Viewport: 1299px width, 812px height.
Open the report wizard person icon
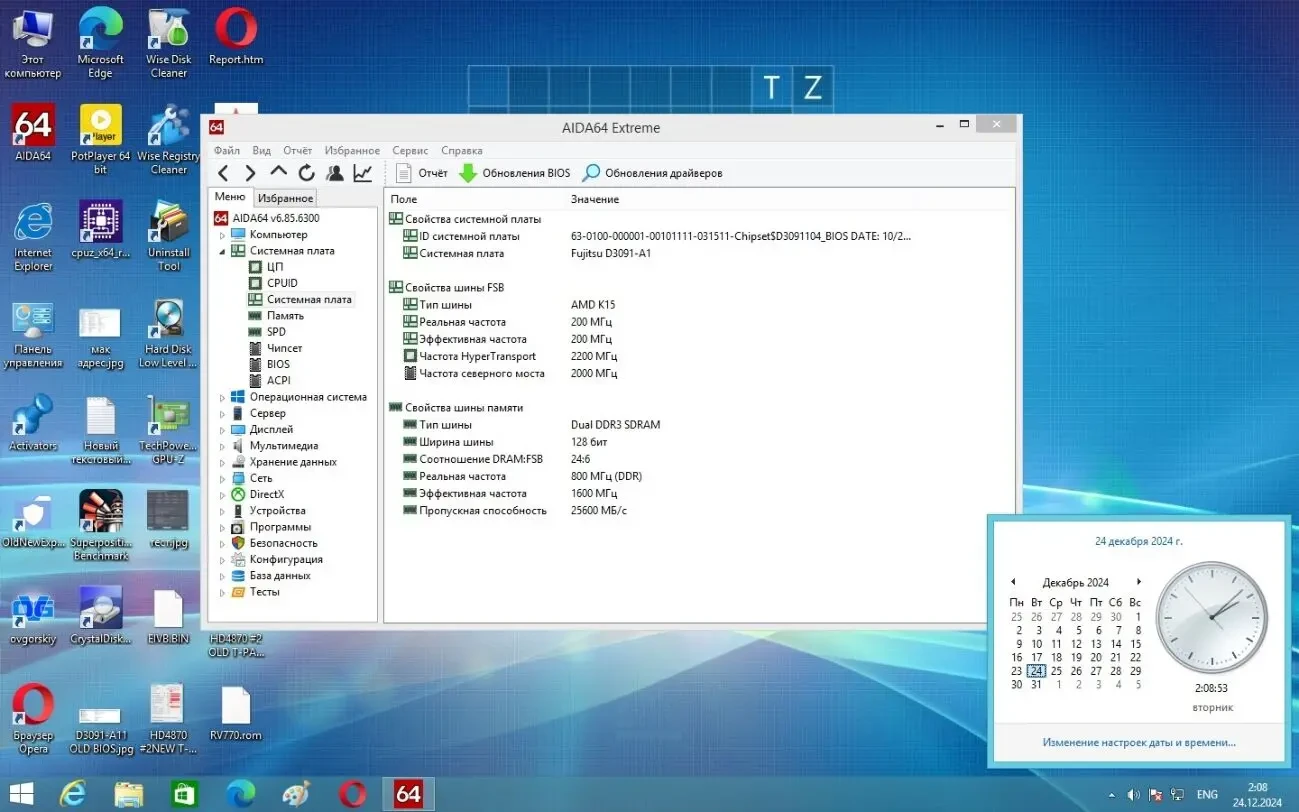coord(335,172)
